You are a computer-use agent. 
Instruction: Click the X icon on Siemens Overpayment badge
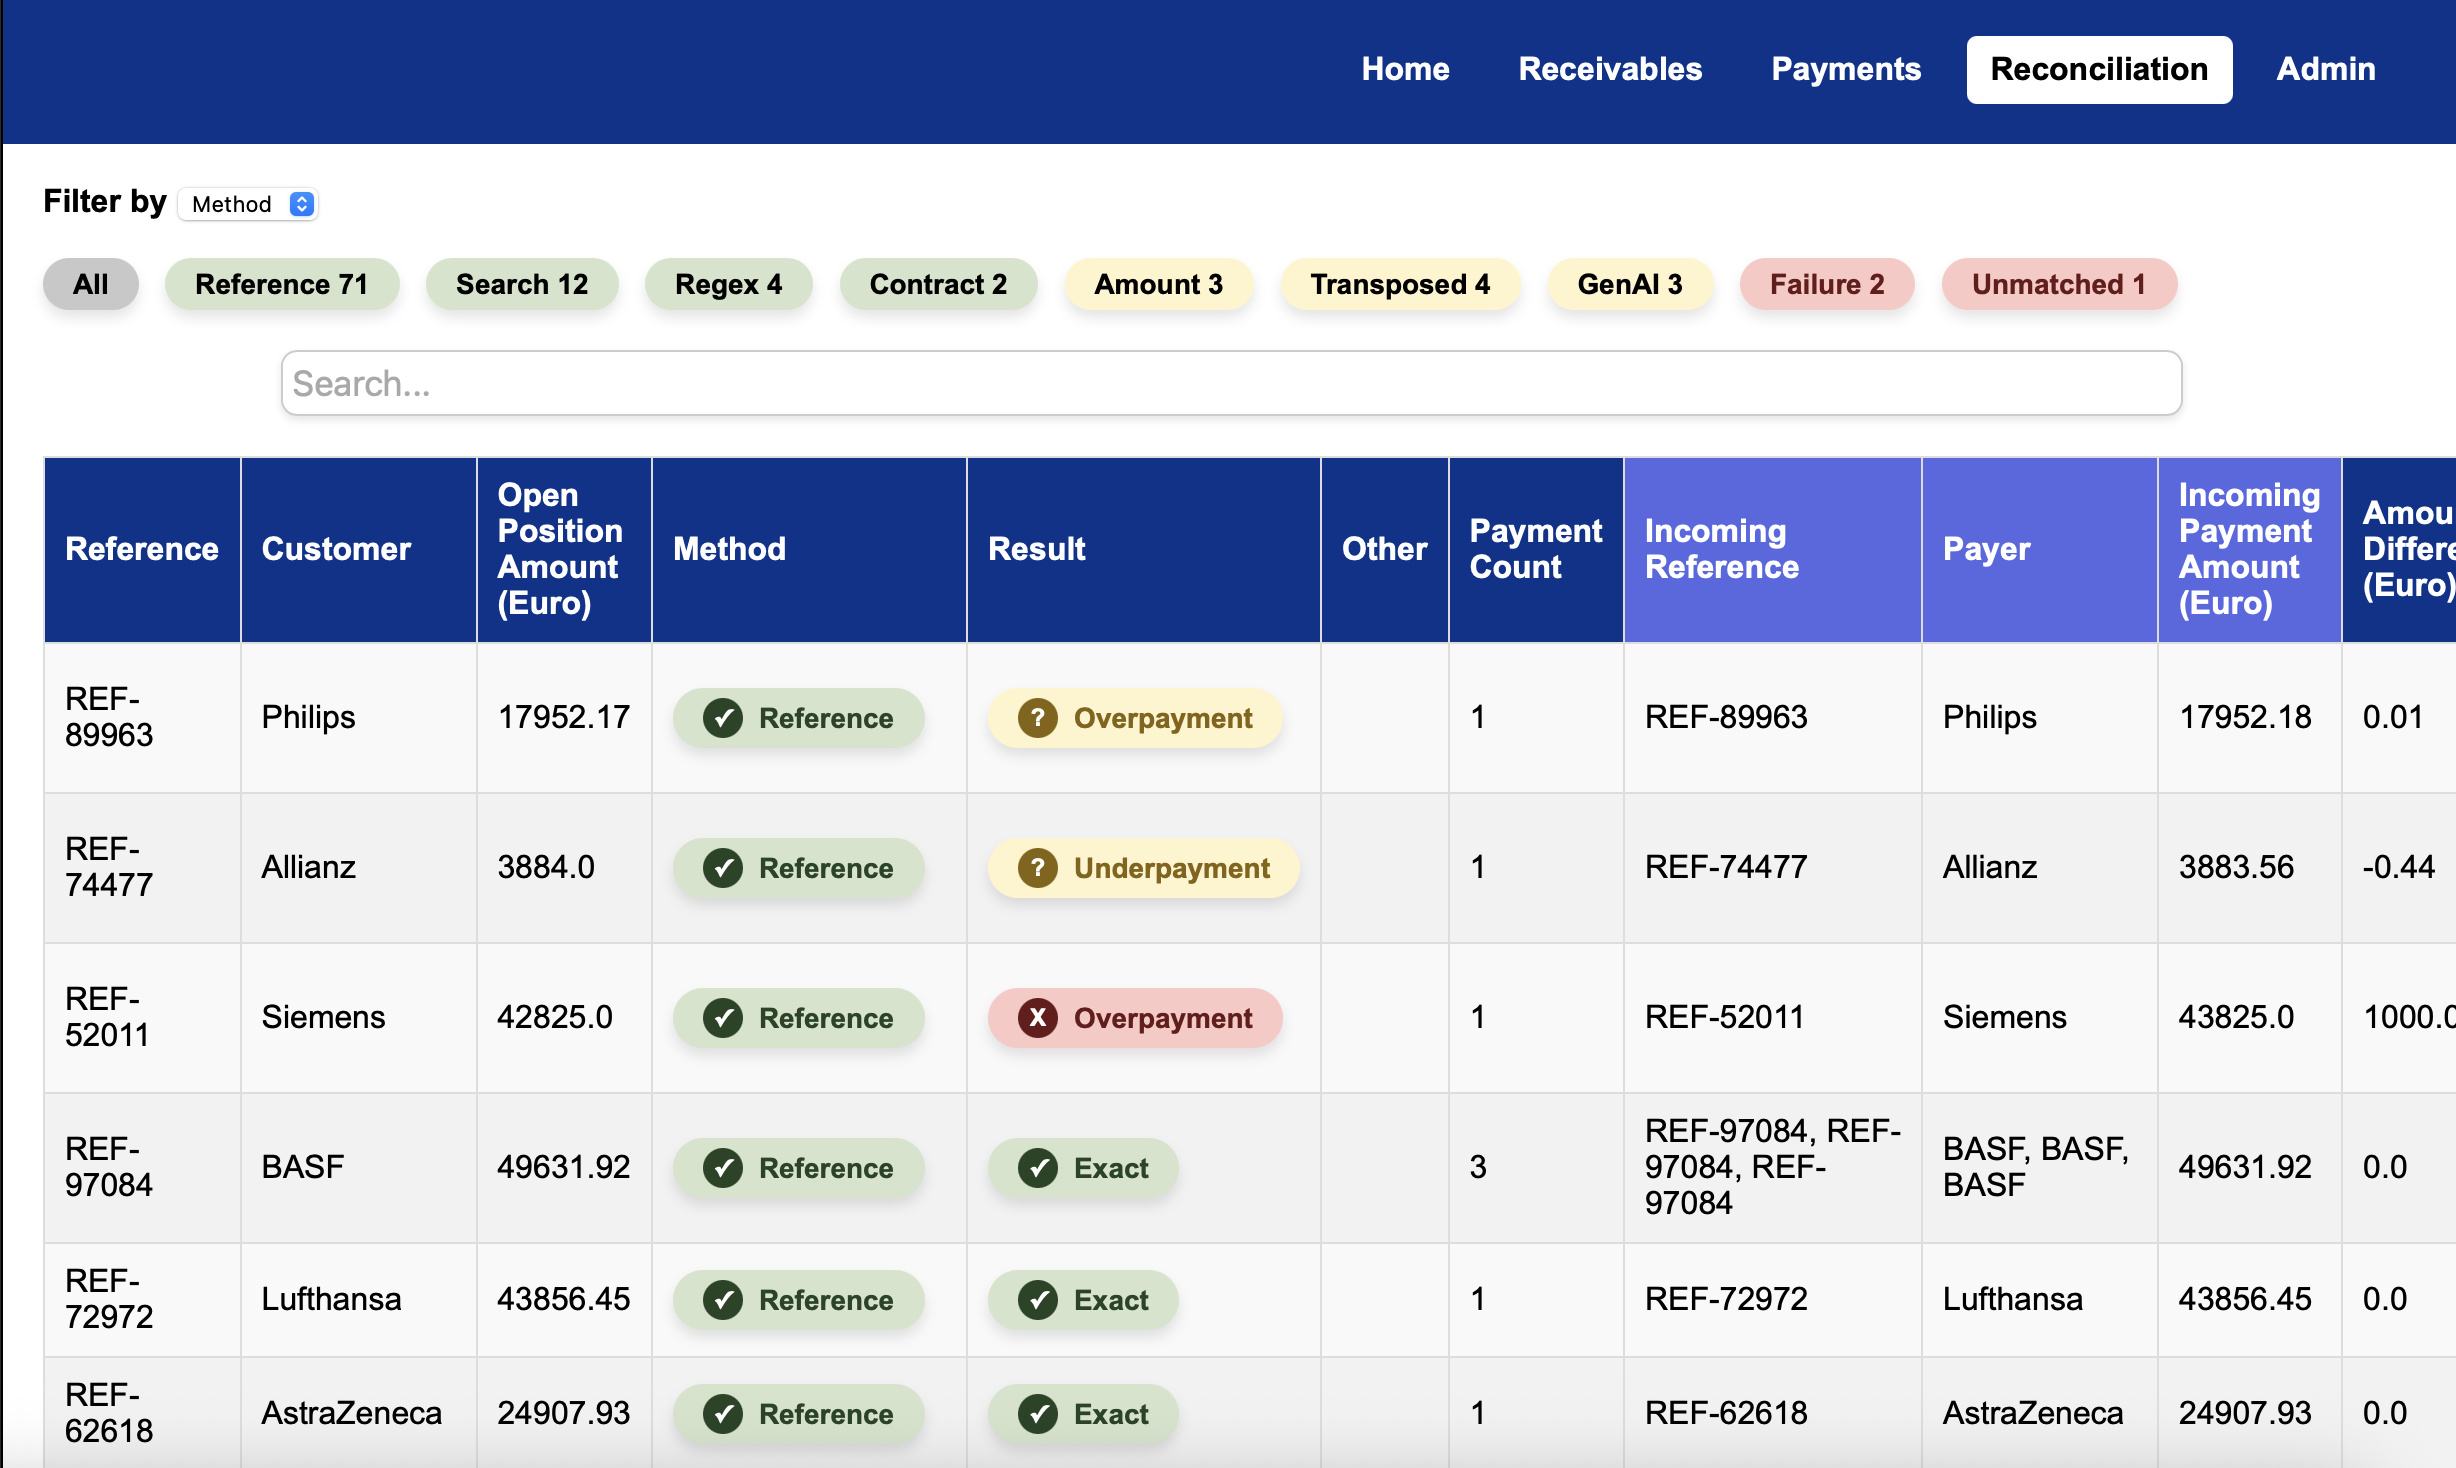[1038, 1018]
